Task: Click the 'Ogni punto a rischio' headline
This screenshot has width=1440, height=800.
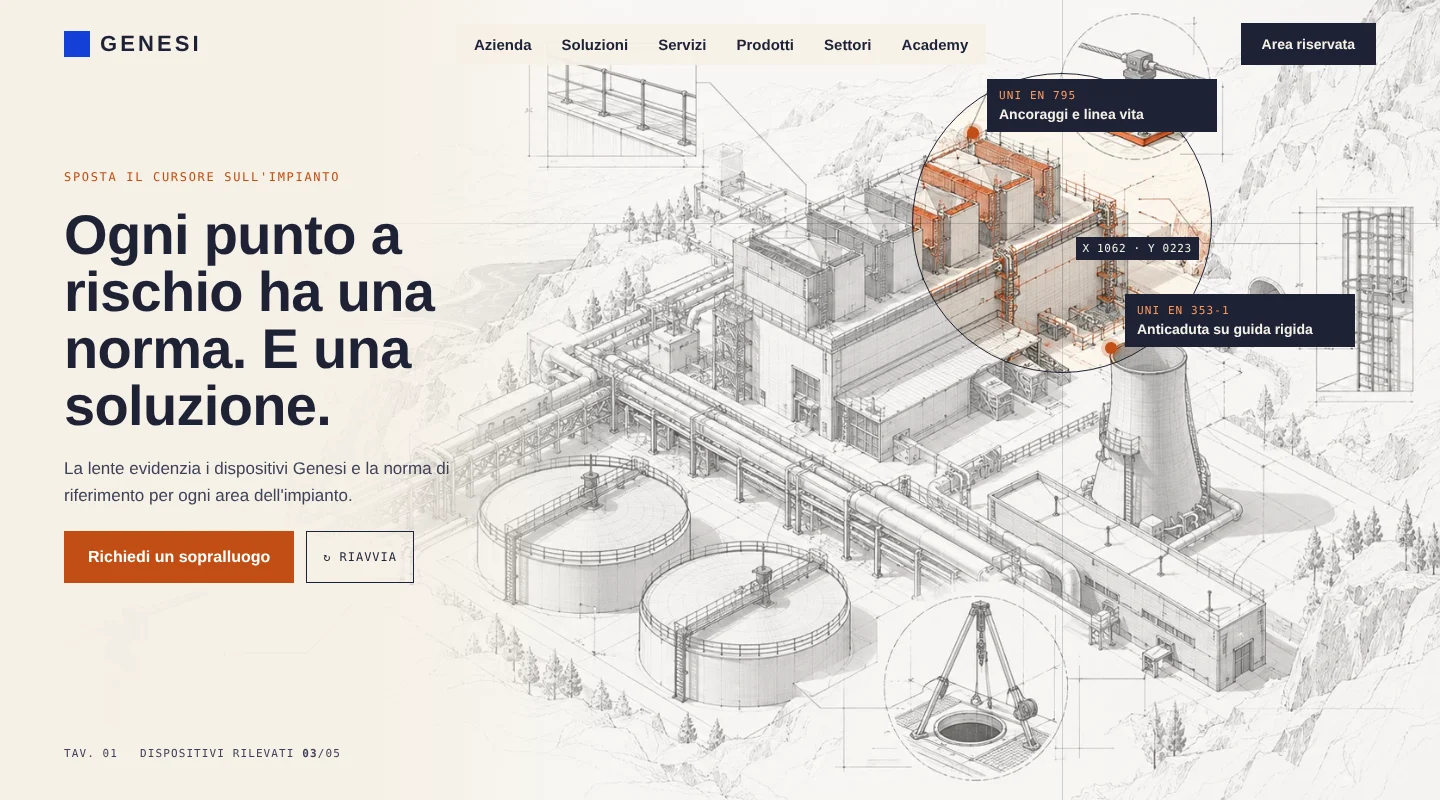Action: pos(250,320)
